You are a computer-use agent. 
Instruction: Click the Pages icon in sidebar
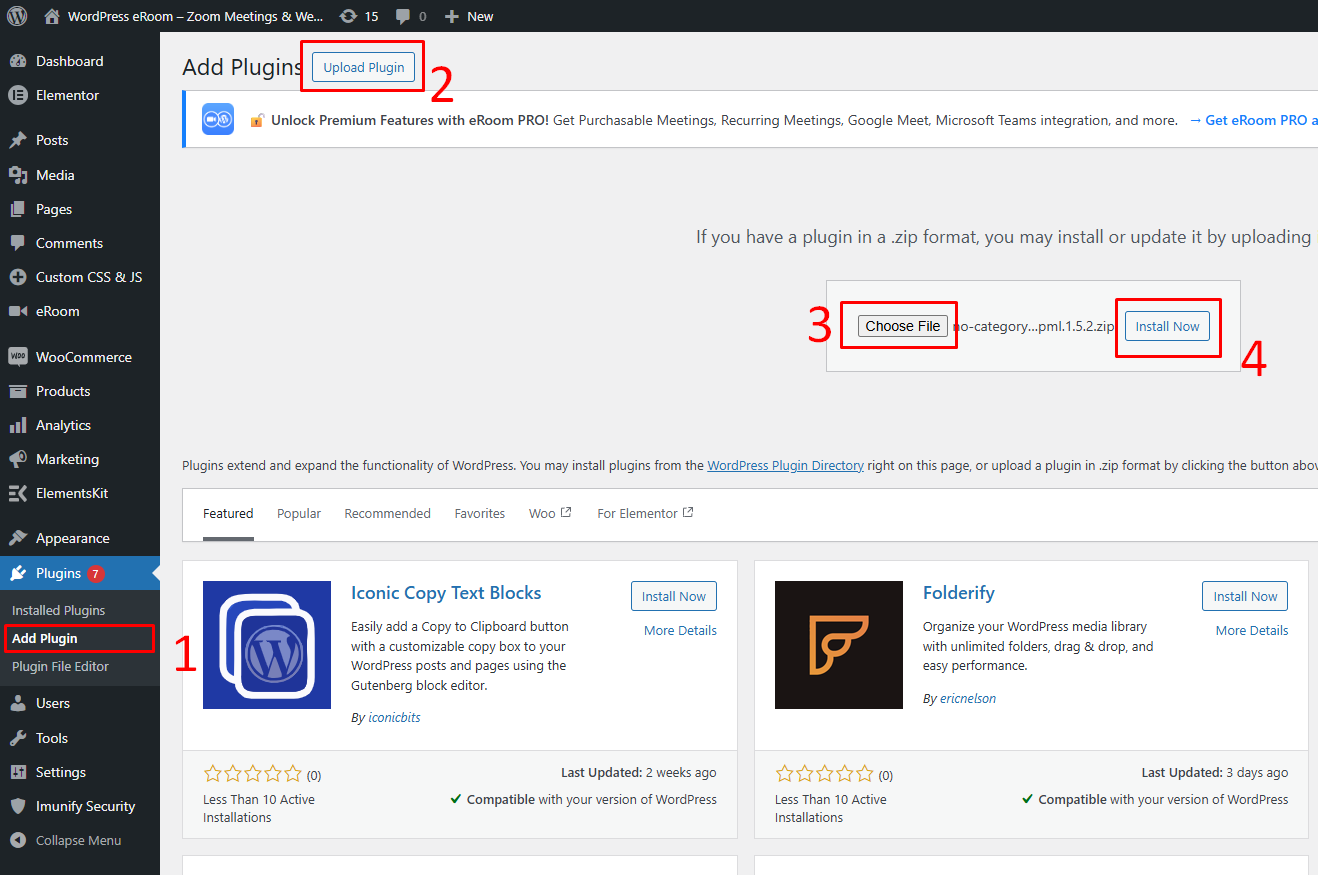(18, 209)
